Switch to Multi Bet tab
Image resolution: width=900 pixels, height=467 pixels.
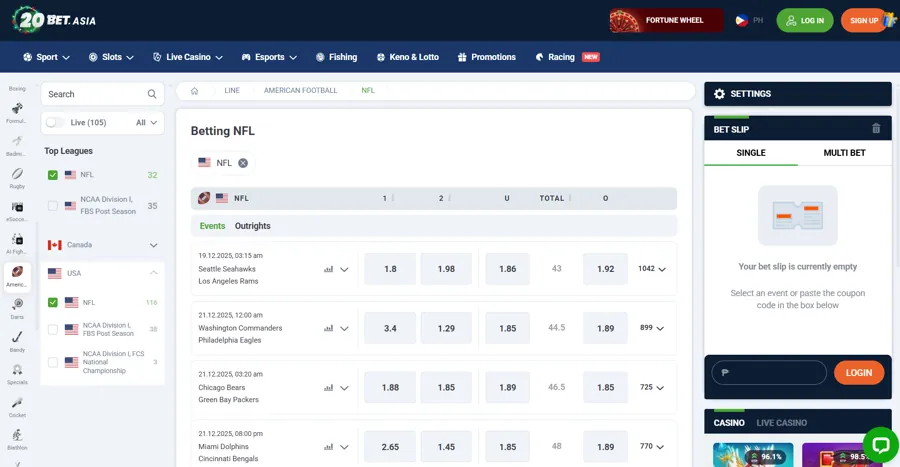click(x=844, y=153)
